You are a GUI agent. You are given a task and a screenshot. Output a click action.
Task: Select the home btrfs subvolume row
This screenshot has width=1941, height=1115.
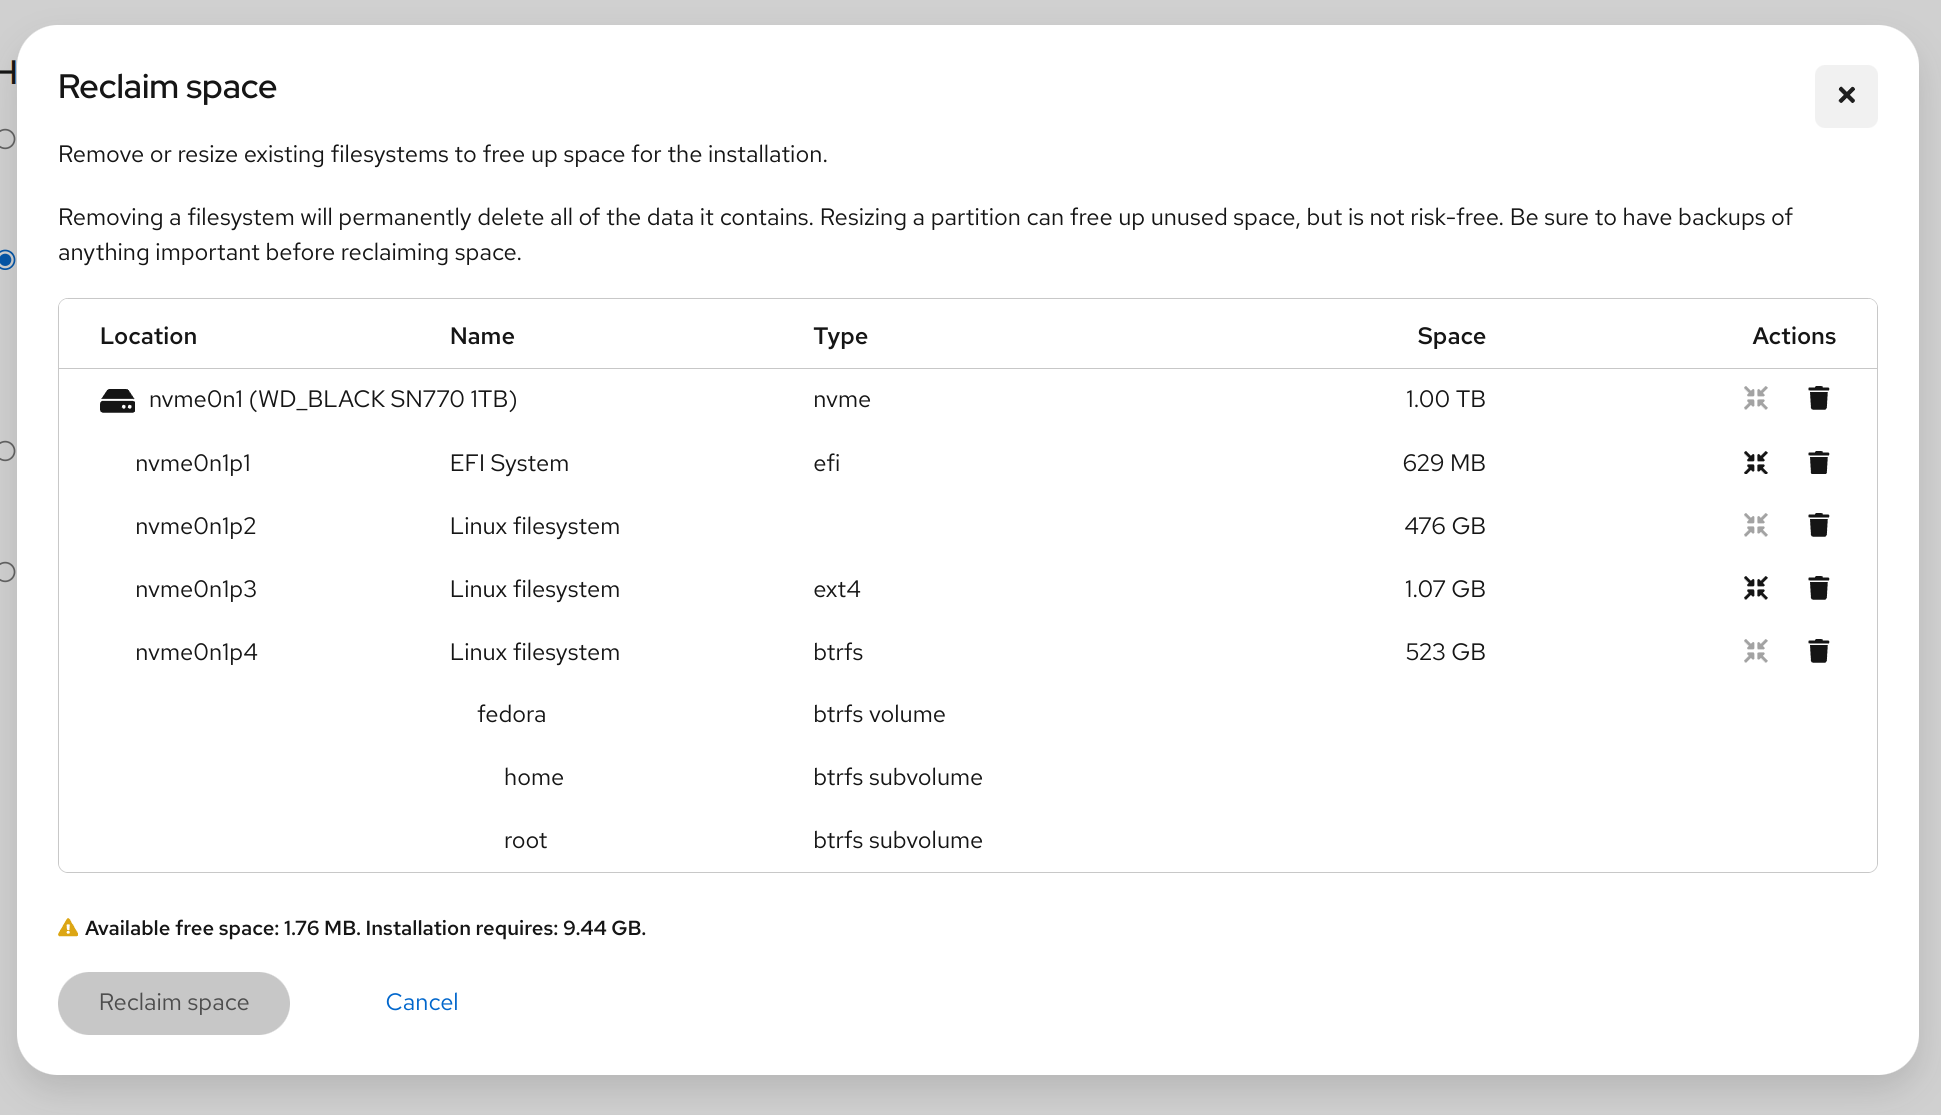[533, 777]
